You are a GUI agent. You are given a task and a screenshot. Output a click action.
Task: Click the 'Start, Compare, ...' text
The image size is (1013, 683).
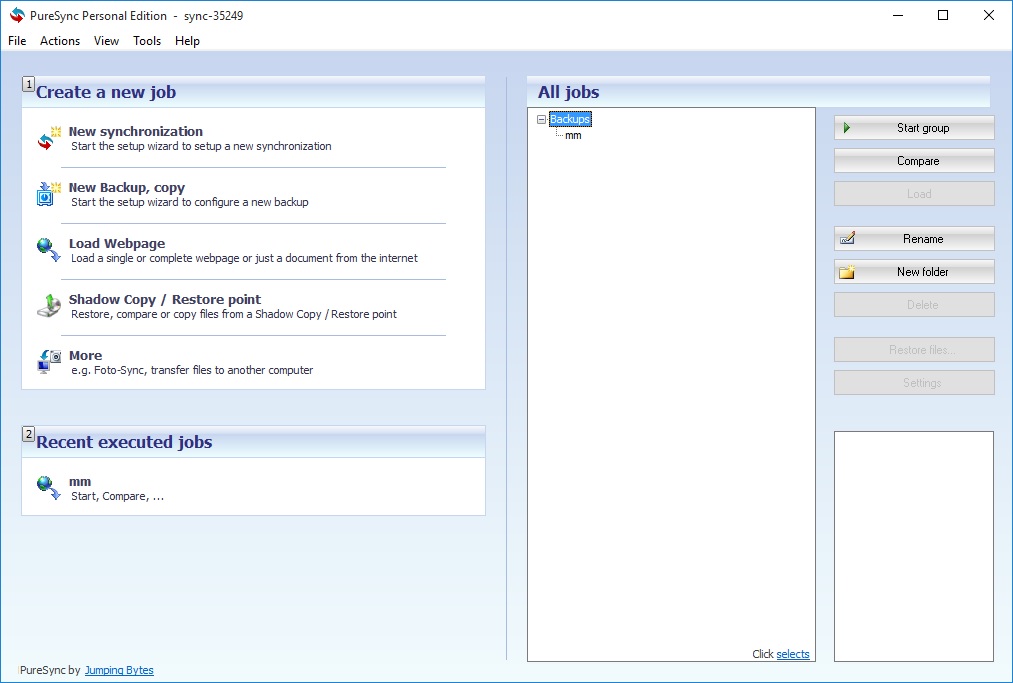click(x=117, y=496)
